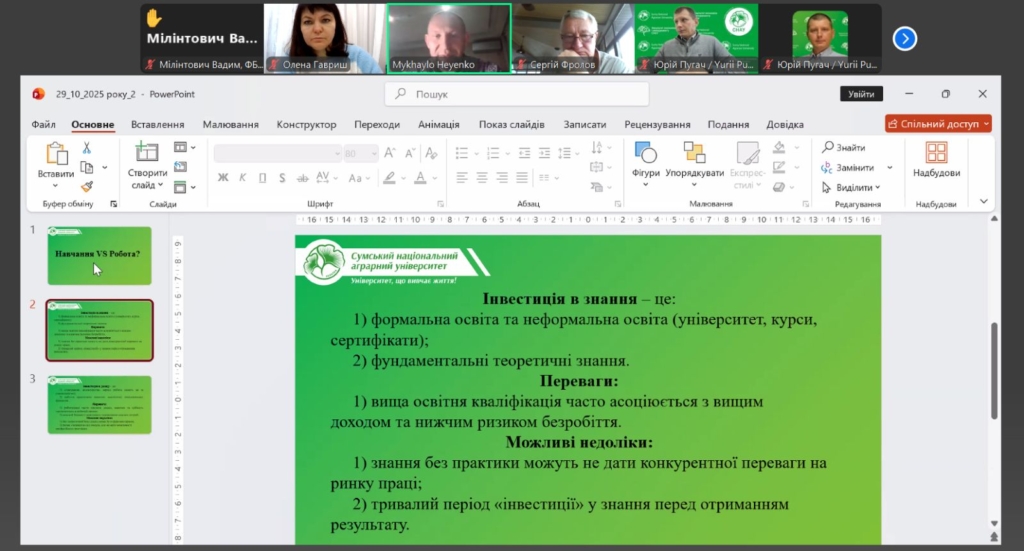Open the Надбудови add-ins icon
Image resolution: width=1024 pixels, height=551 pixels.
pos(936,153)
